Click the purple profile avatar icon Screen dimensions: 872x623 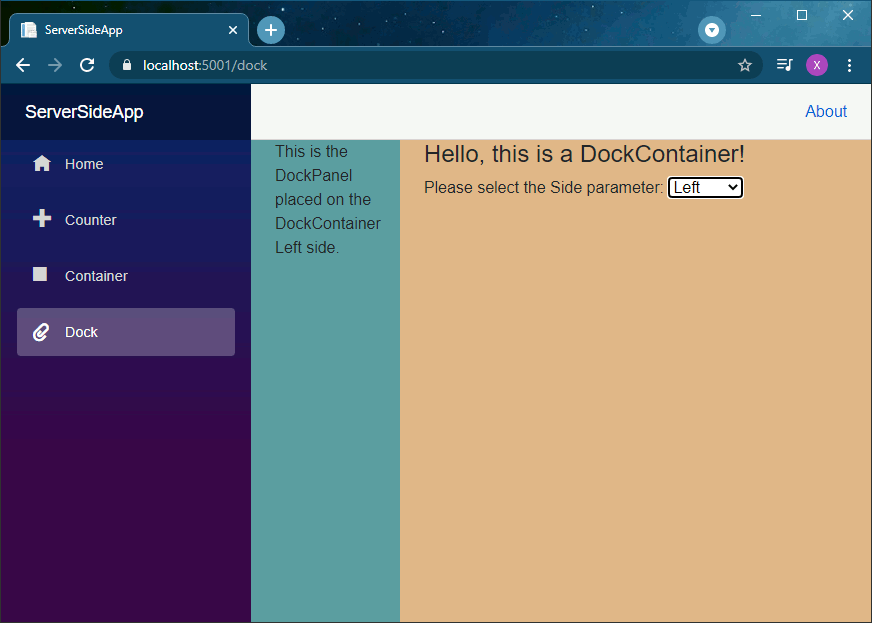817,64
